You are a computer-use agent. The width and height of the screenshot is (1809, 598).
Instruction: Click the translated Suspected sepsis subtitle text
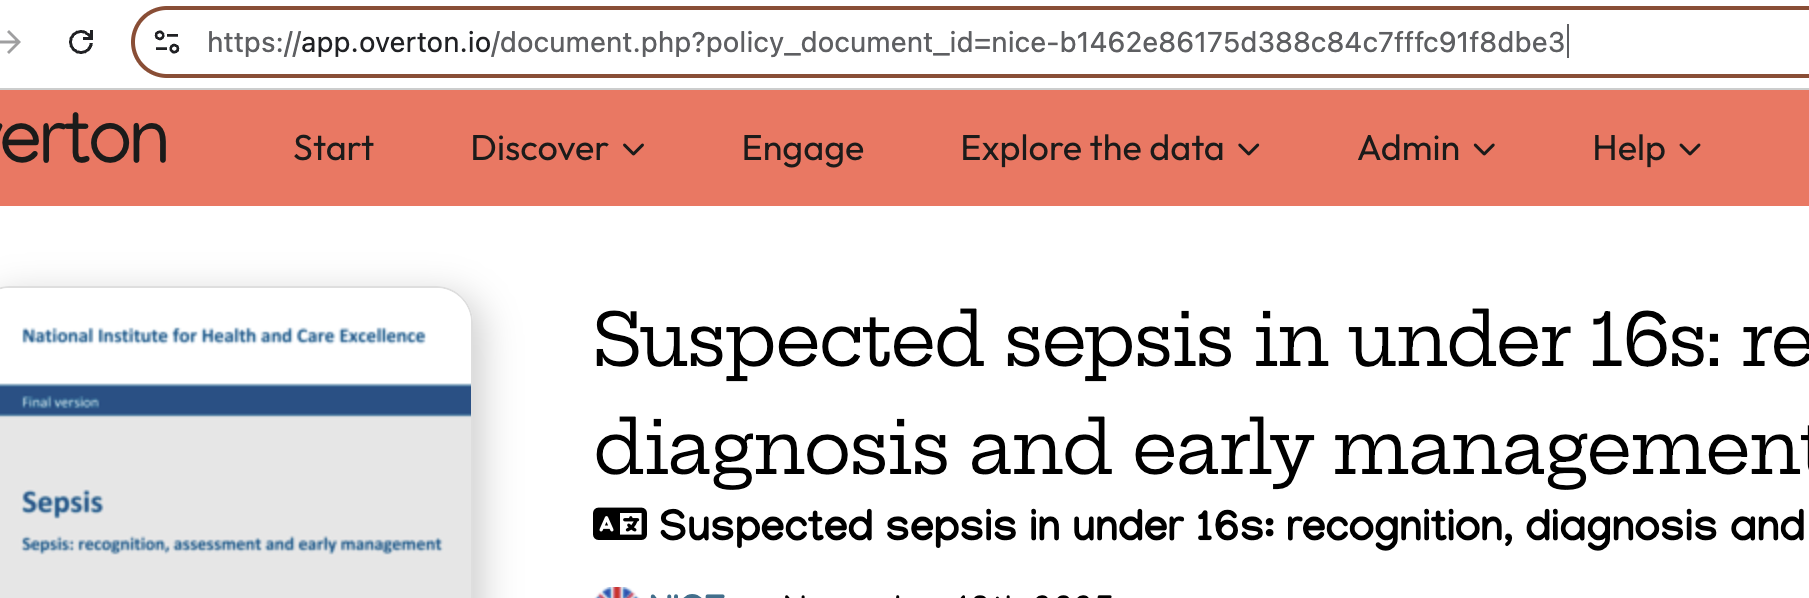[x=1232, y=525]
